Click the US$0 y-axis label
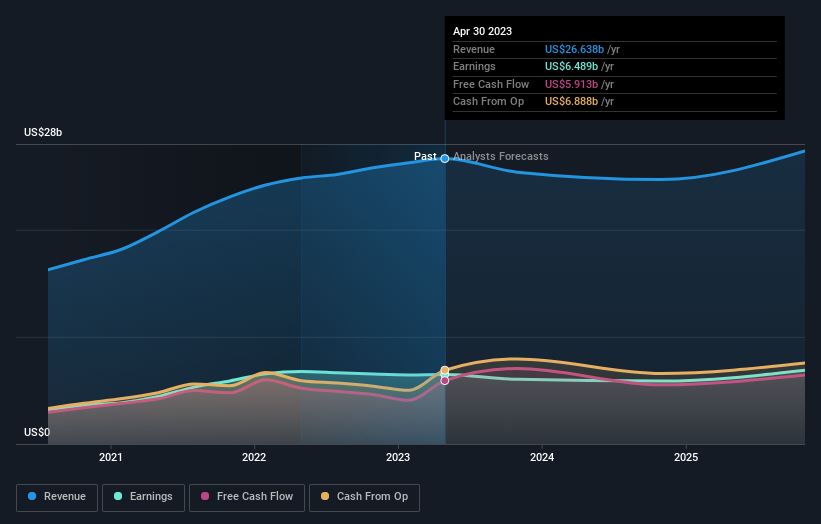The image size is (821, 524). point(37,432)
